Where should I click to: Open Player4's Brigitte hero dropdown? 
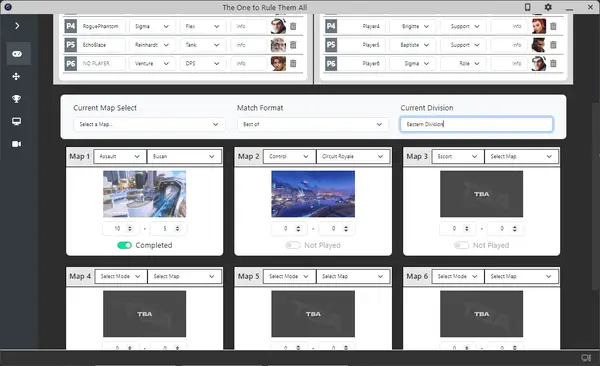tap(412, 26)
